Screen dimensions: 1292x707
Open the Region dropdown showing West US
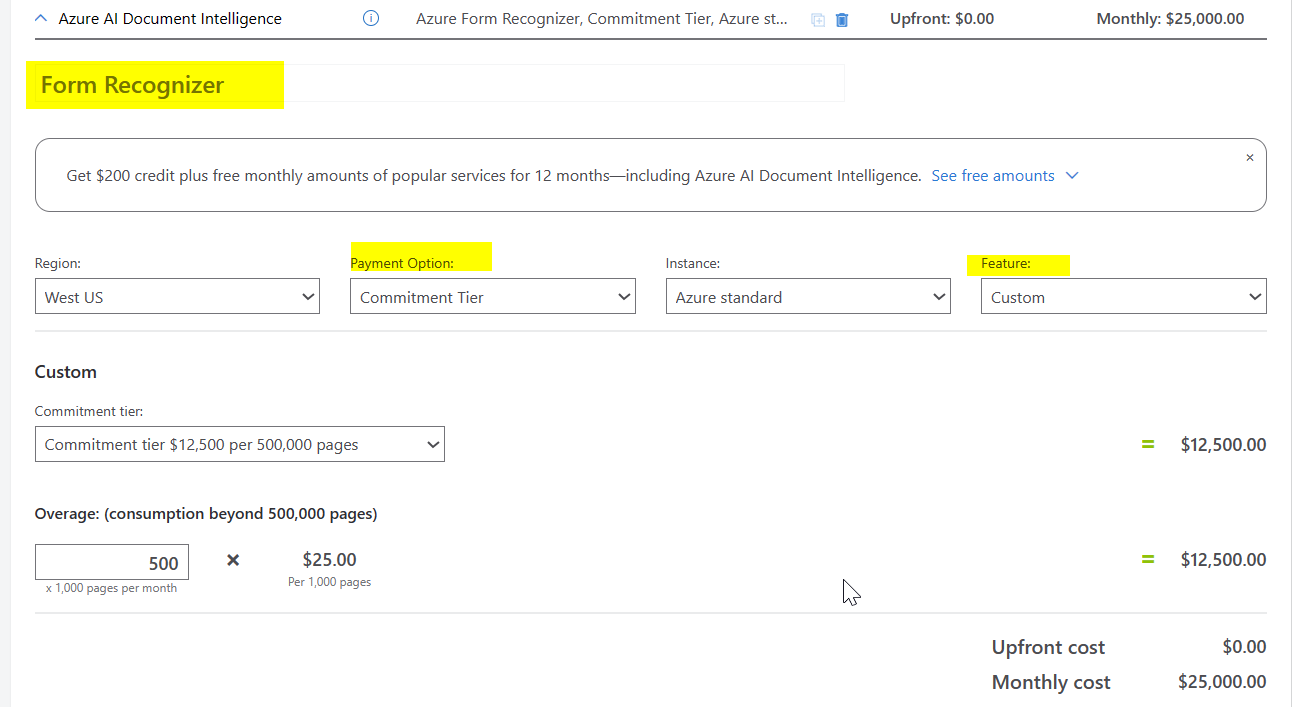click(x=177, y=297)
